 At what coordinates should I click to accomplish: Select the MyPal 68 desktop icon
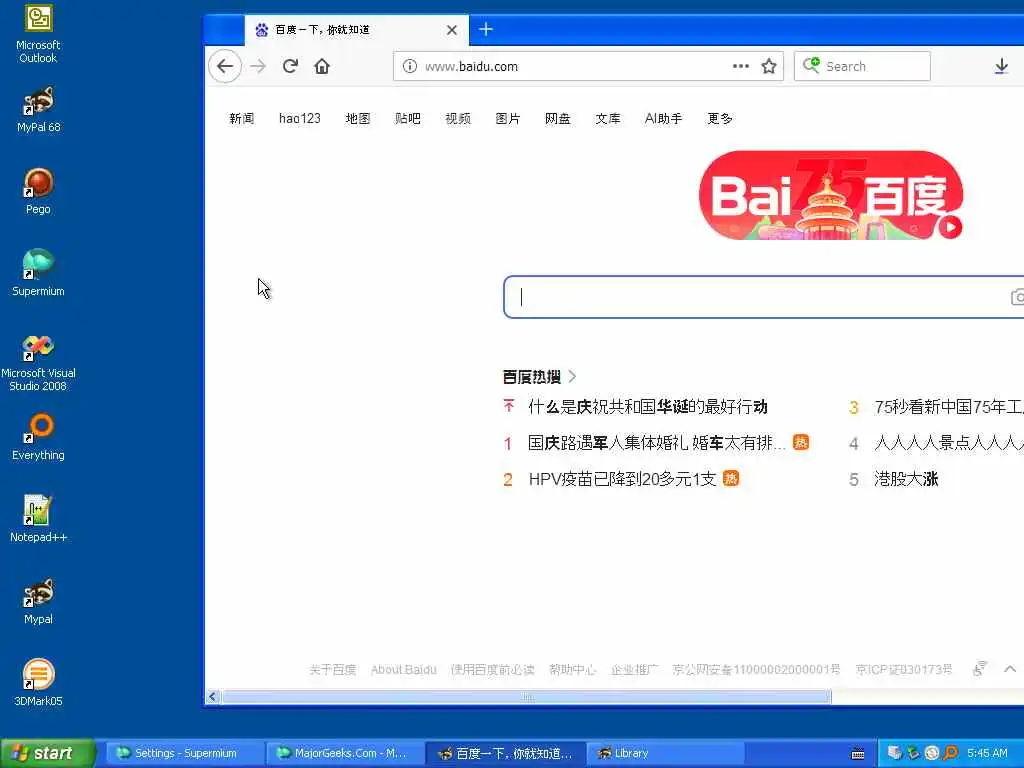tap(38, 110)
